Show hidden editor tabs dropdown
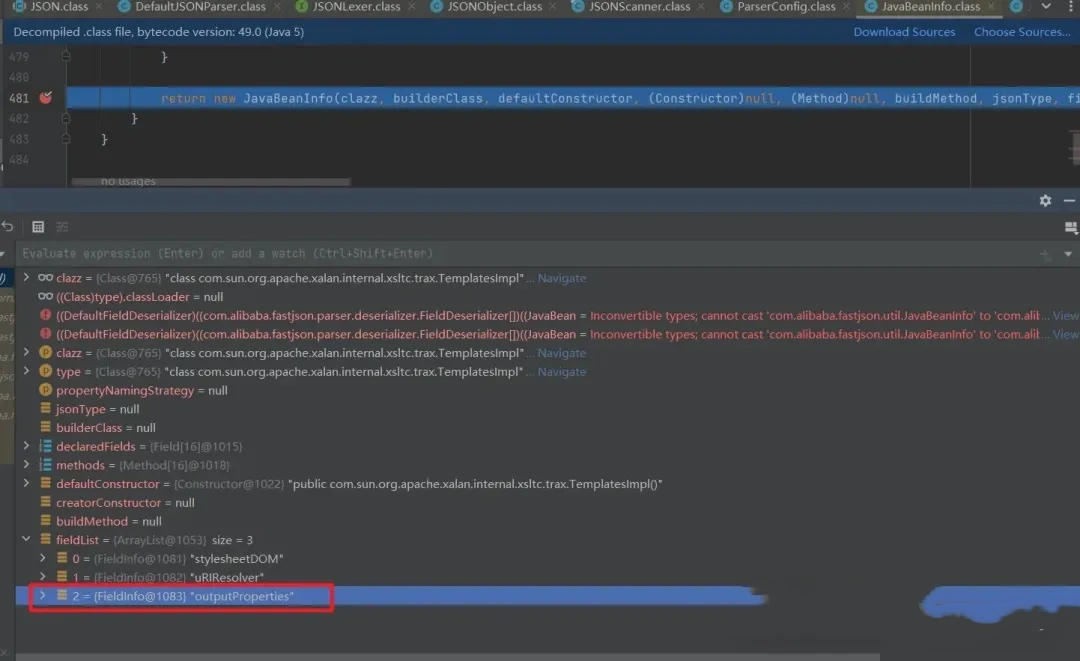1080x661 pixels. coord(1046,6)
